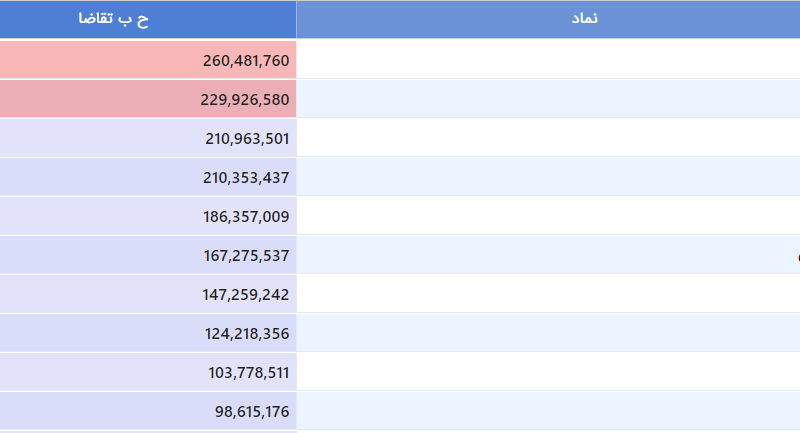Viewport: 800px width, 433px height.
Task: Sort by the ح ب تقاضا column header
Action: tap(148, 19)
